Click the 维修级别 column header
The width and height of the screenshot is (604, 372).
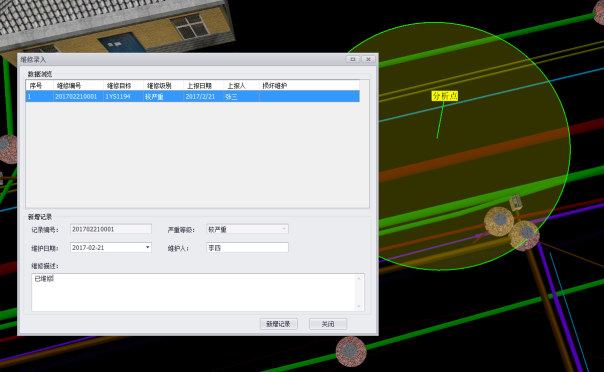(163, 85)
